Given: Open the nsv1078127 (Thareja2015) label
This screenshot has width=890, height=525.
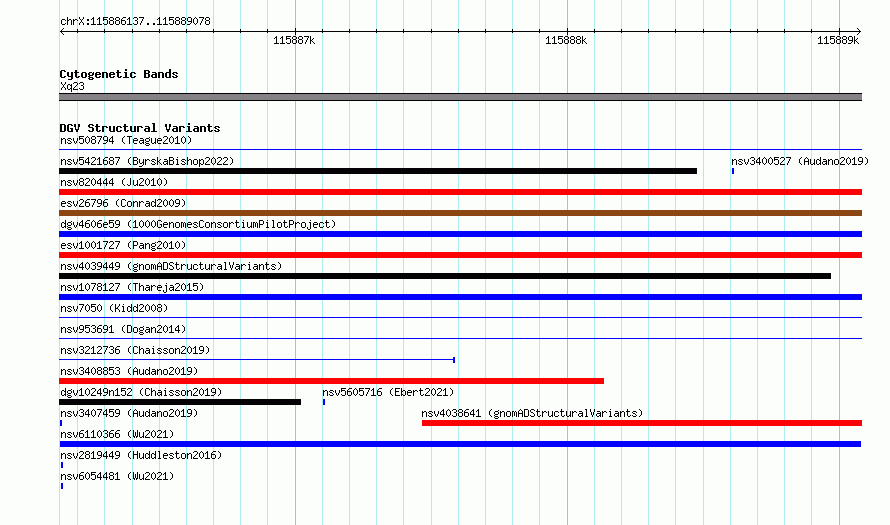Looking at the screenshot, I should click(x=132, y=287).
